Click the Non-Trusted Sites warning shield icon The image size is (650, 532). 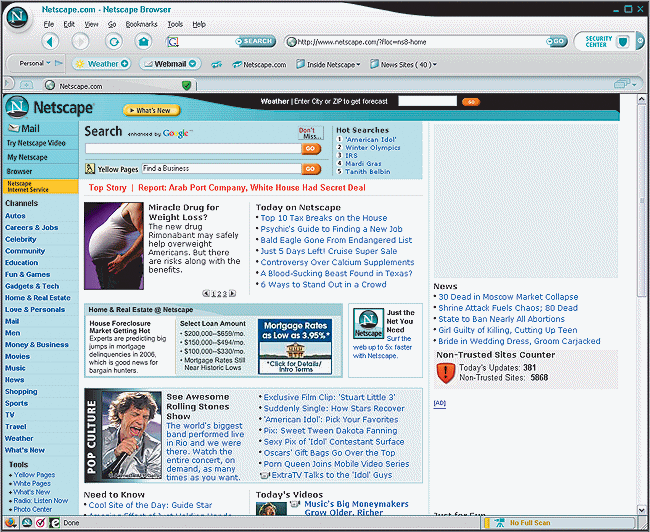pyautogui.click(x=446, y=372)
